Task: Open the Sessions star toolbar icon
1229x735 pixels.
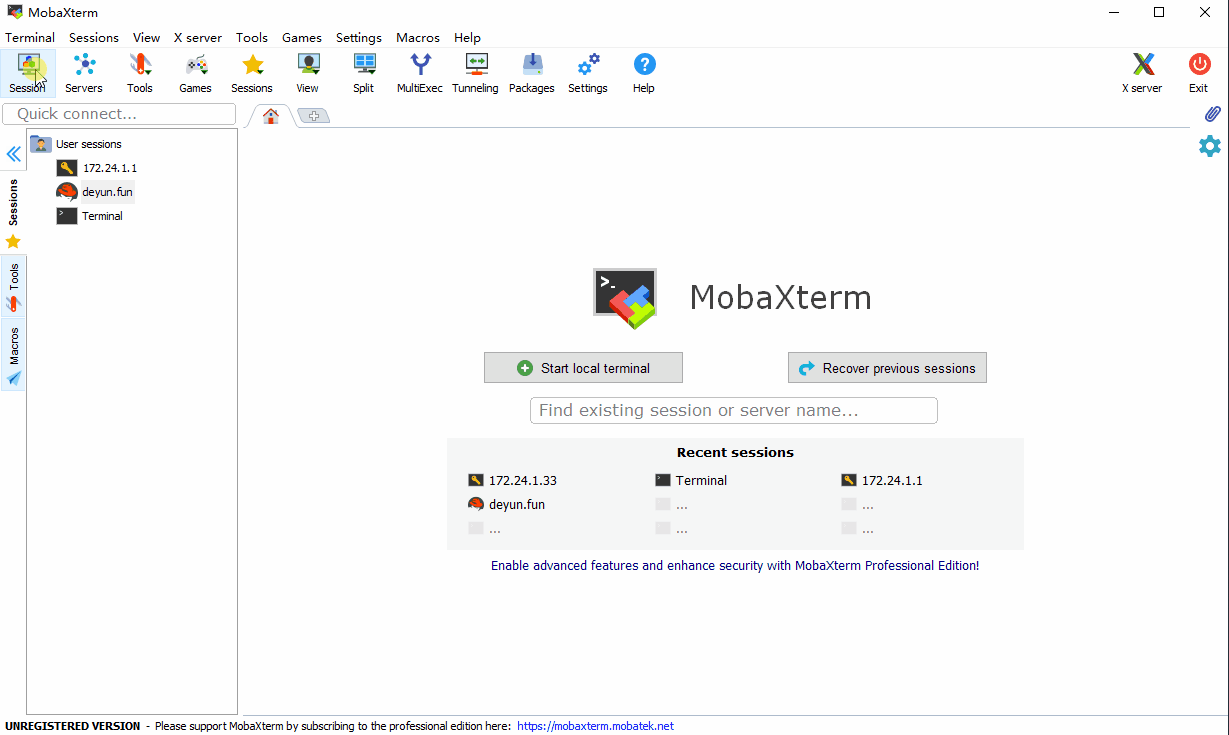Action: point(252,73)
